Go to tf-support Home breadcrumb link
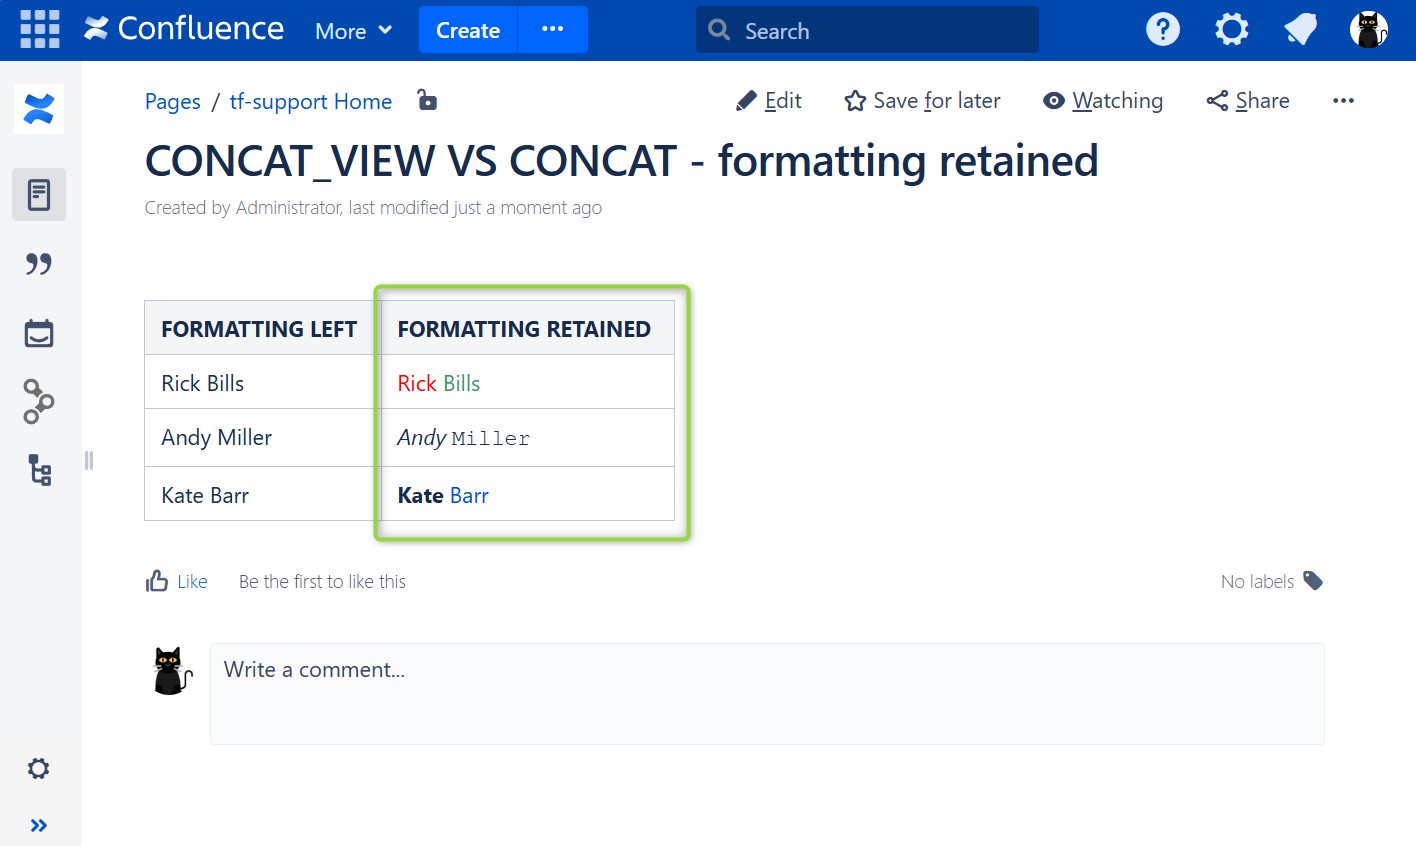Viewport: 1416px width, 846px height. click(x=310, y=101)
